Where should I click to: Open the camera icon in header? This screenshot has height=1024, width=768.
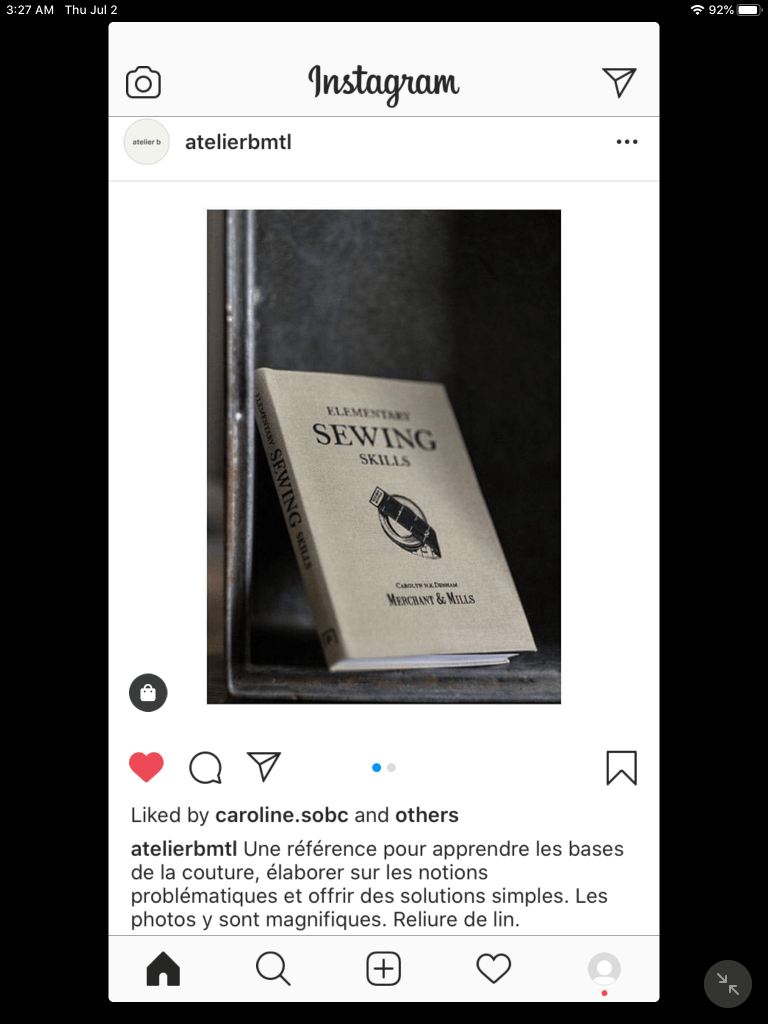143,82
